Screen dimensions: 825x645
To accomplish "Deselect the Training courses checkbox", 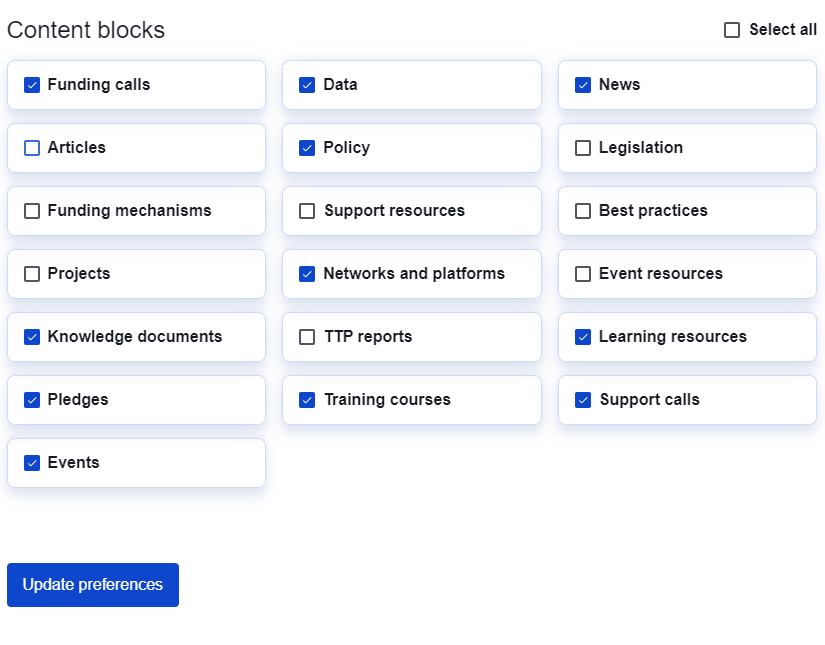I will [x=307, y=400].
